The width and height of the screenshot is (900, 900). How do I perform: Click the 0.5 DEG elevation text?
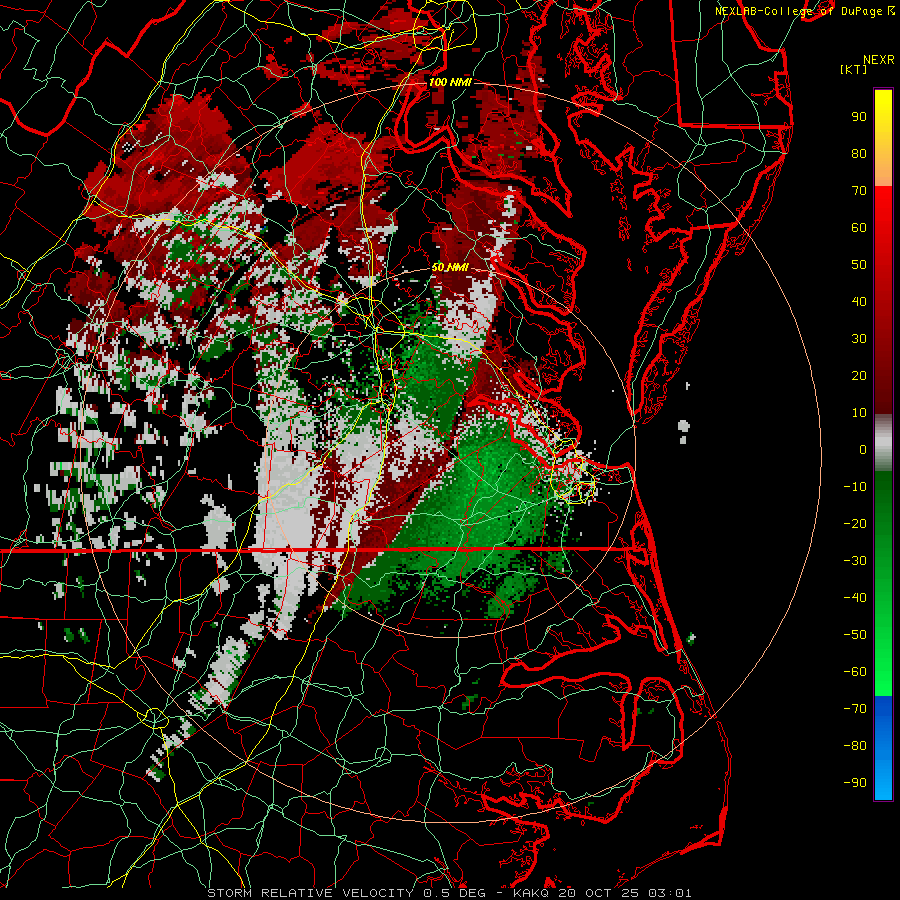pos(454,893)
